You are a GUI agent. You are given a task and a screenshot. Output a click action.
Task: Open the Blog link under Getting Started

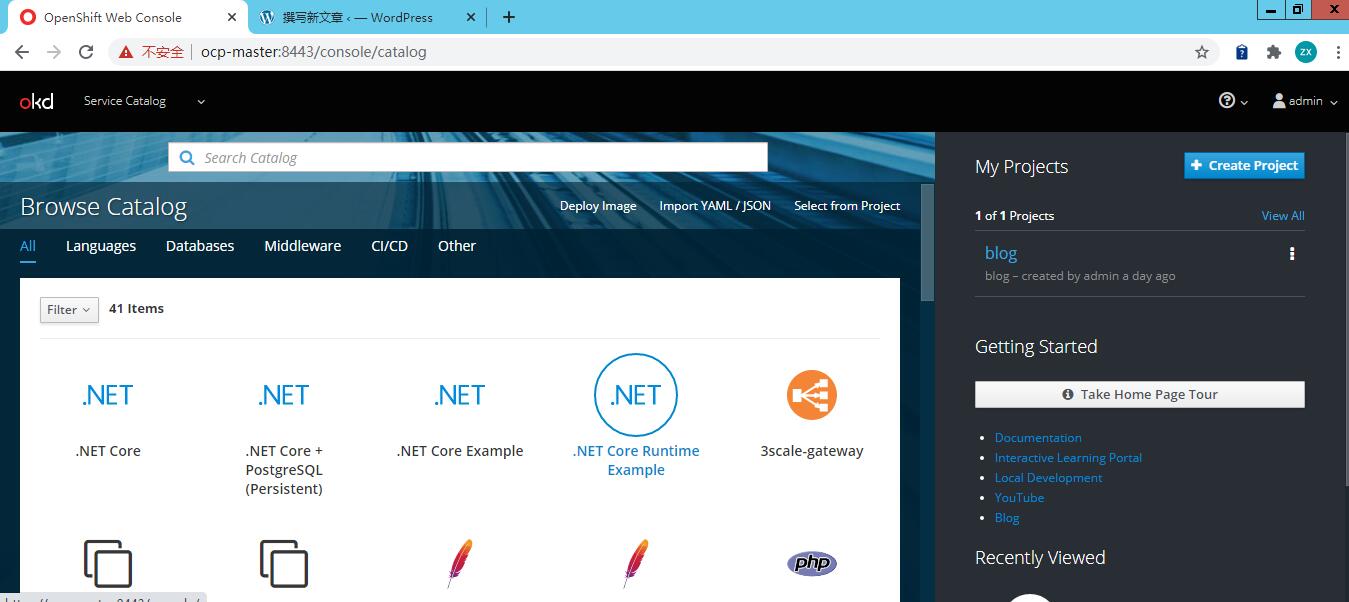pos(1007,518)
